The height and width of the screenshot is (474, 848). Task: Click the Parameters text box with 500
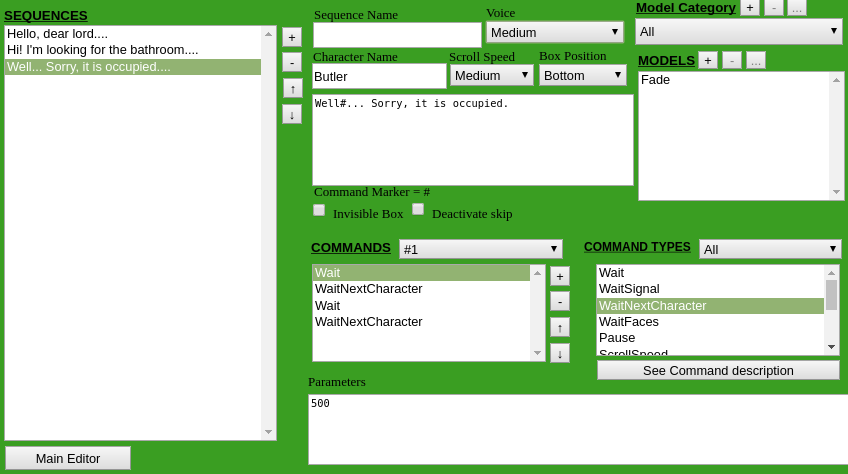point(578,430)
